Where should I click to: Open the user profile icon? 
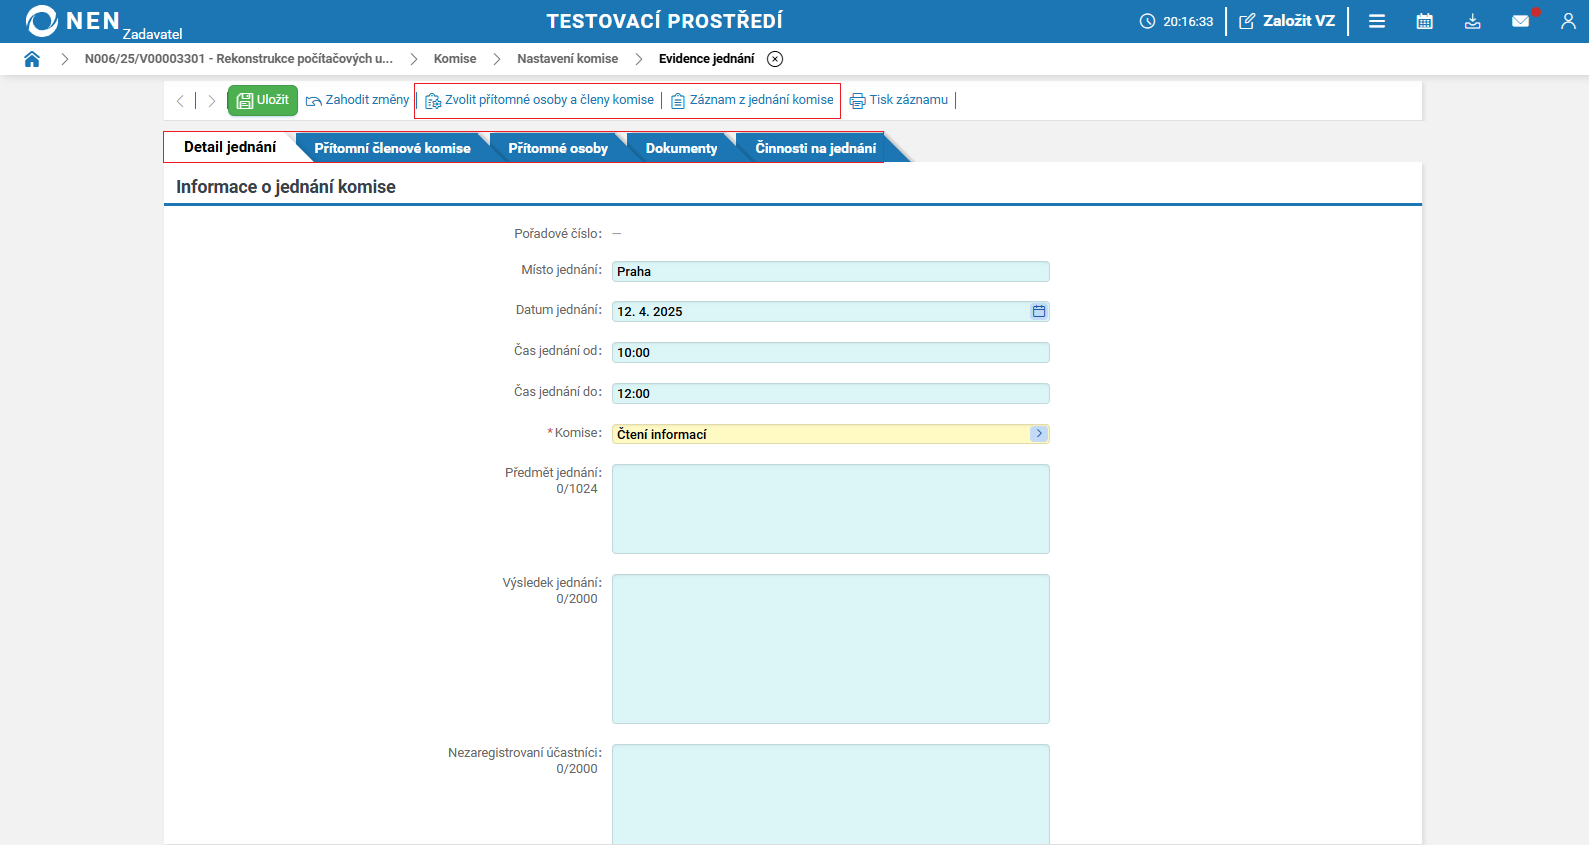(x=1567, y=21)
